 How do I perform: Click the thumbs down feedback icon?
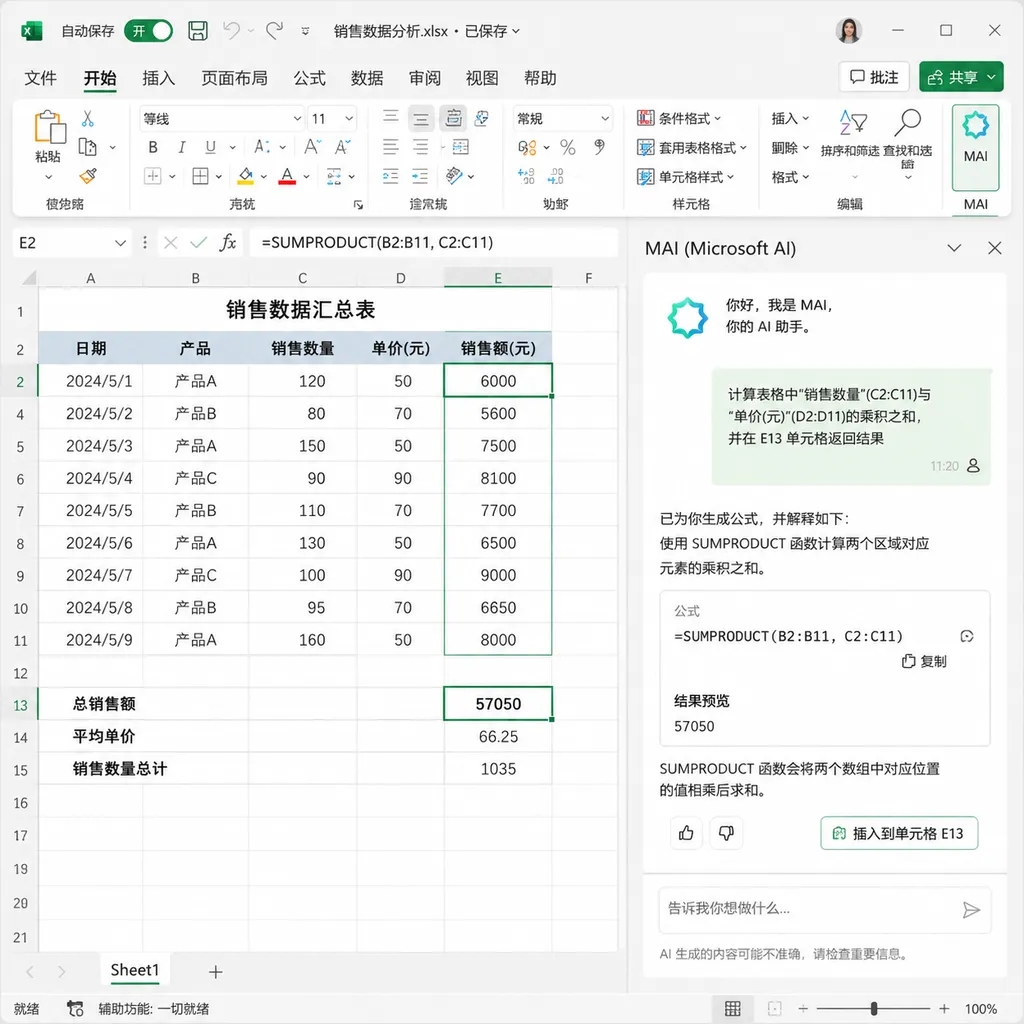(726, 833)
